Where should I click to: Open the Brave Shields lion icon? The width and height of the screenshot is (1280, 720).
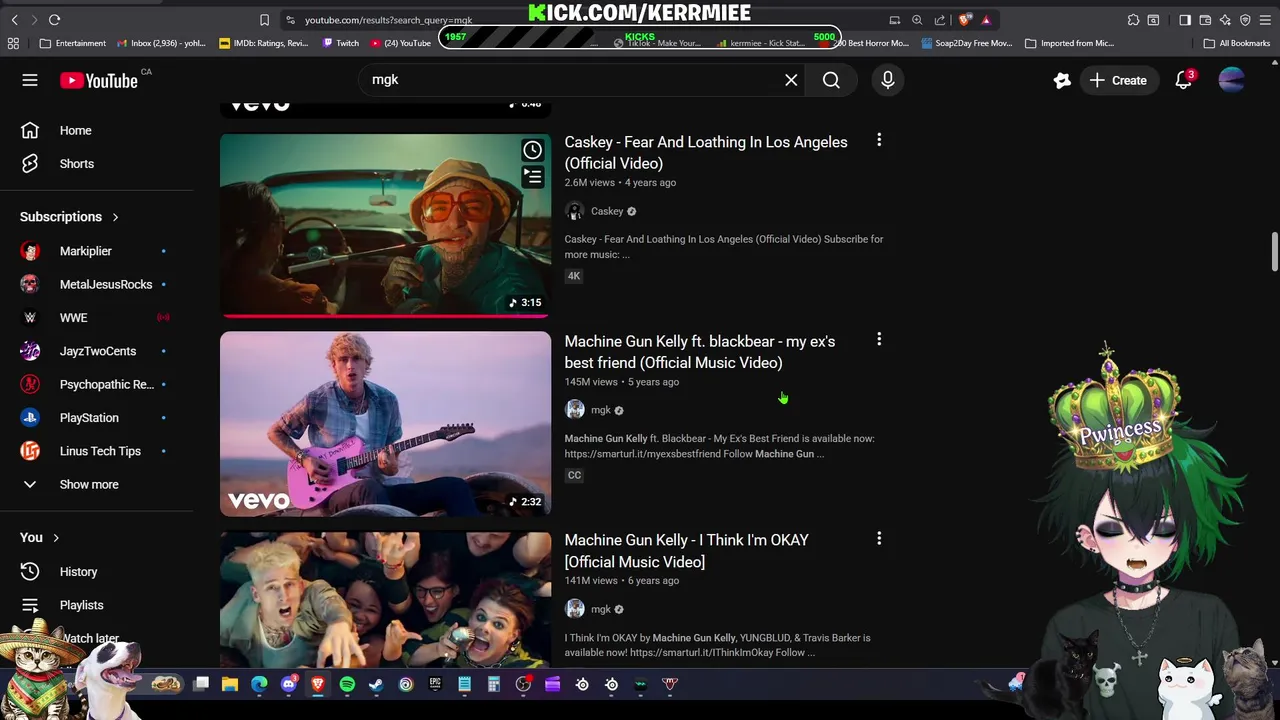[x=964, y=20]
